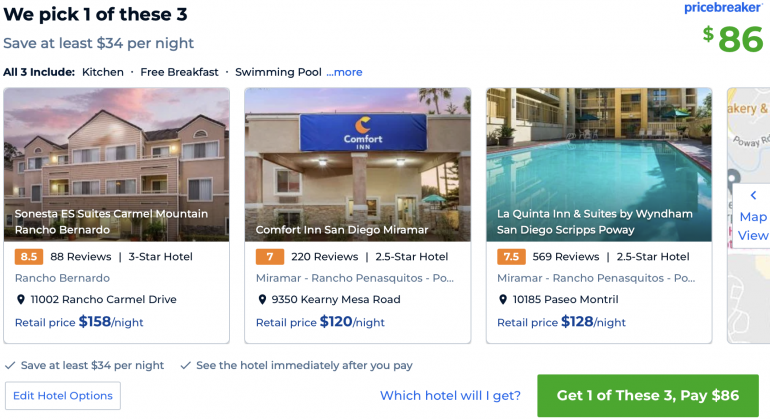This screenshot has height=419, width=770.
Task: Click 'Get 1 of These 3, Pay $86' button
Action: (647, 395)
